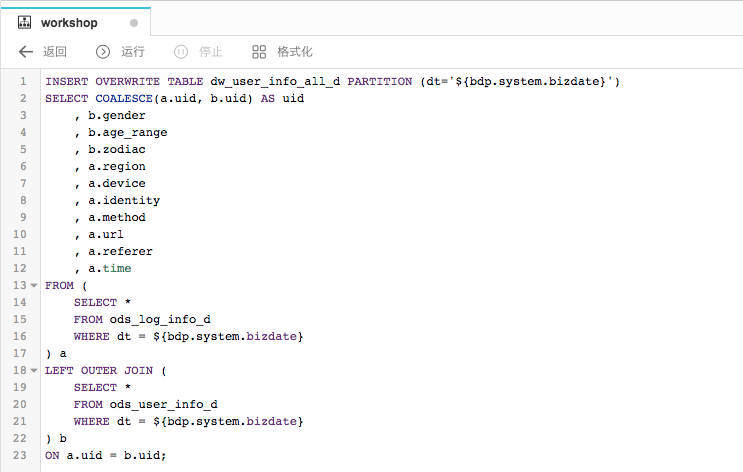Click the text 'b.zodiac'
Image resolution: width=743 pixels, height=472 pixels.
pos(117,149)
